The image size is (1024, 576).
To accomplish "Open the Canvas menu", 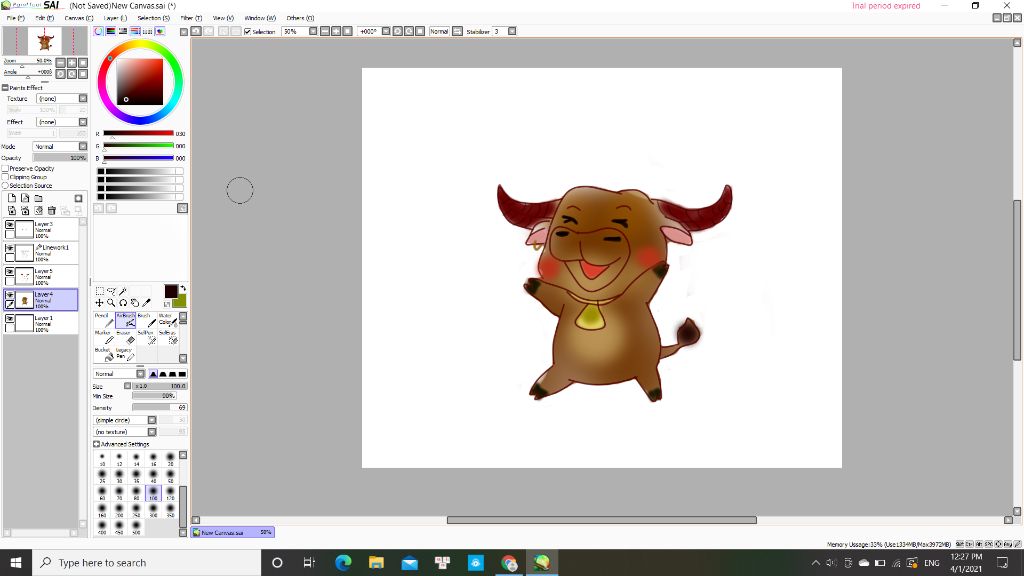I will pos(78,18).
